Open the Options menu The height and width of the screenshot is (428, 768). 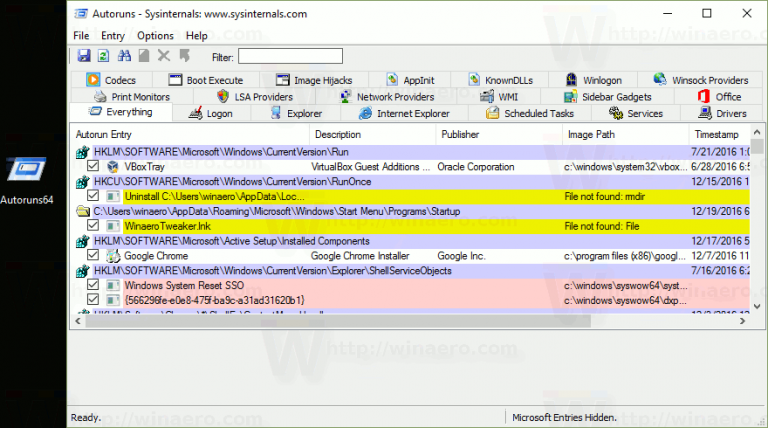[155, 35]
